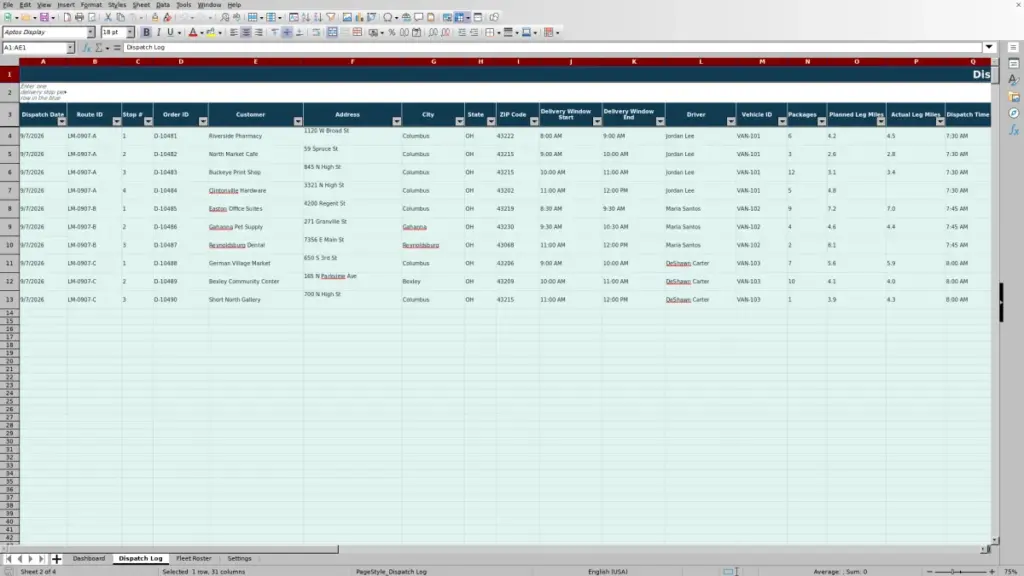Open filter dropdown for Driver column

(x=731, y=121)
